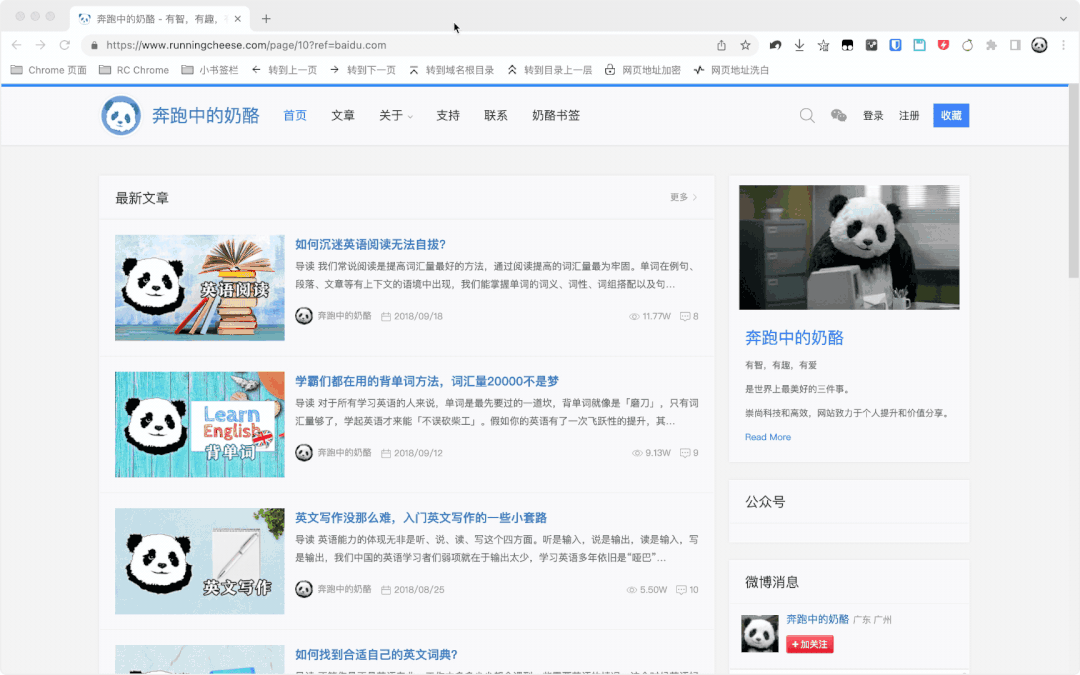The width and height of the screenshot is (1080, 675).
Task: Click the panda site logo
Action: pos(121,115)
